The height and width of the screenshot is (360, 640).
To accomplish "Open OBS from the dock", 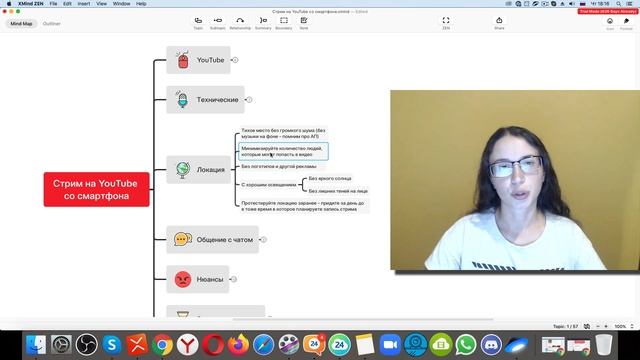I will 87,345.
